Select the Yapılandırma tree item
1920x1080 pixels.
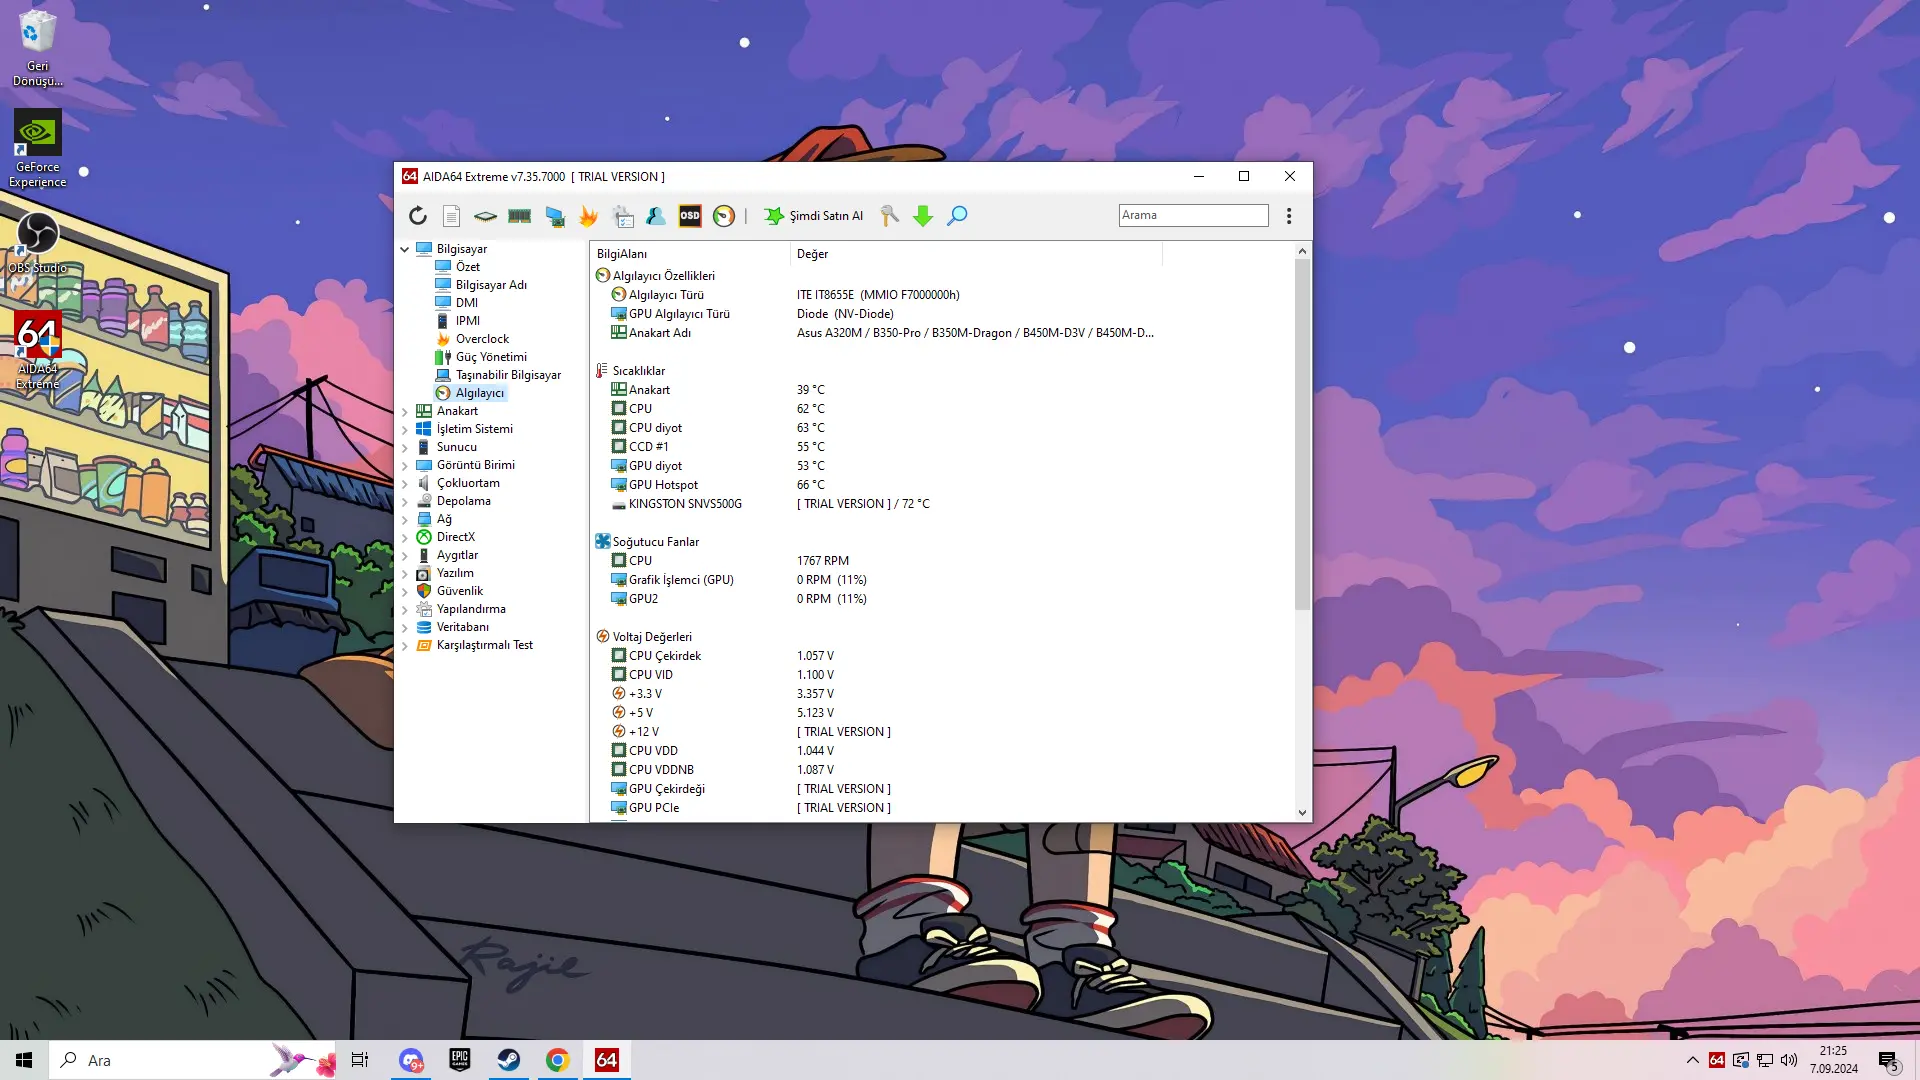(x=471, y=609)
